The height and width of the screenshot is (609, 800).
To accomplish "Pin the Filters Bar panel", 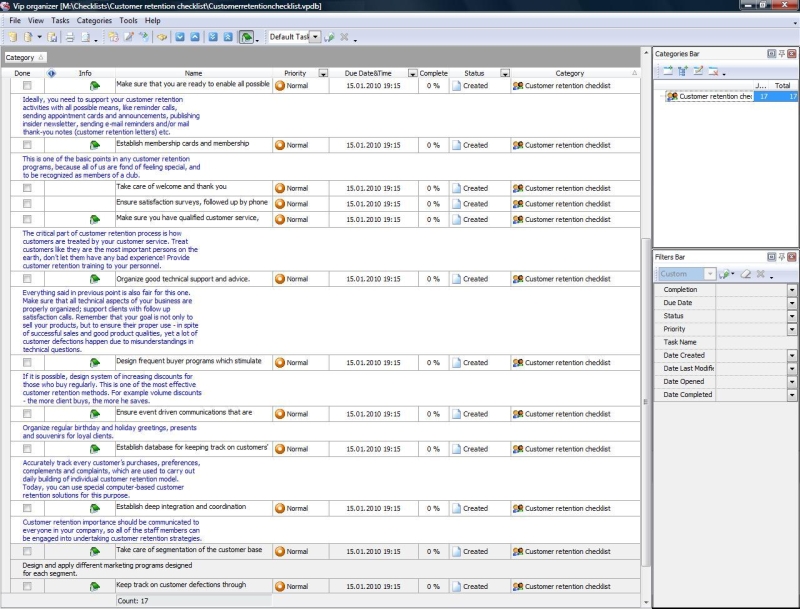I will [x=781, y=257].
